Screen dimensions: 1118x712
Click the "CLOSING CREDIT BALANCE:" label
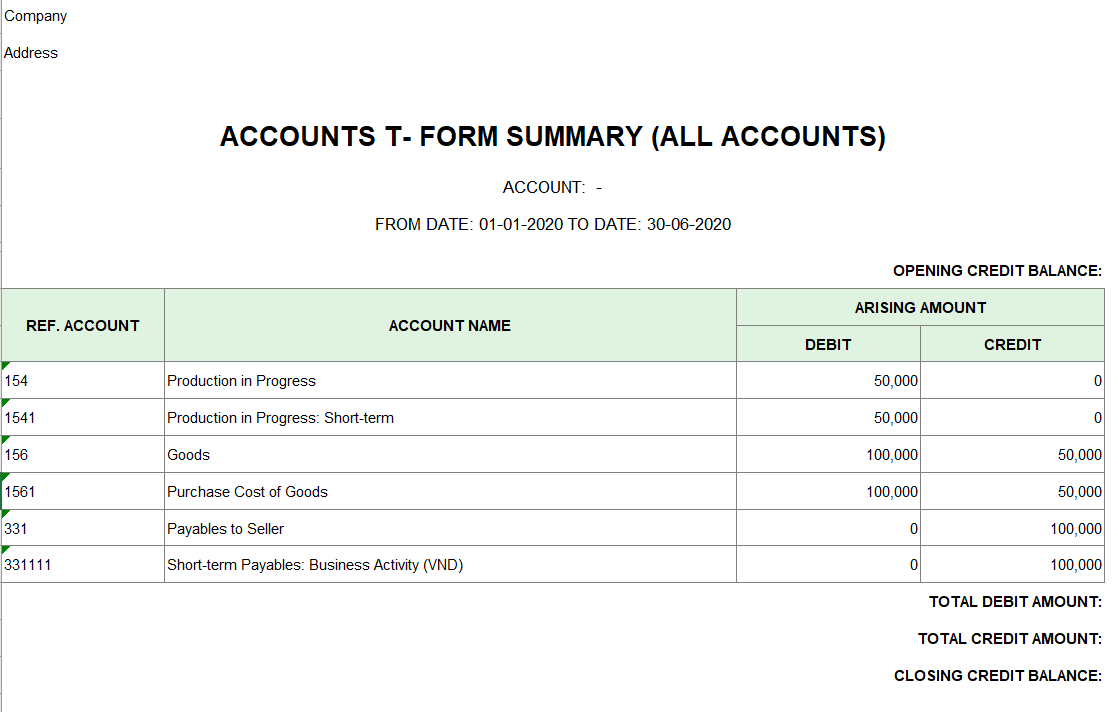(997, 676)
